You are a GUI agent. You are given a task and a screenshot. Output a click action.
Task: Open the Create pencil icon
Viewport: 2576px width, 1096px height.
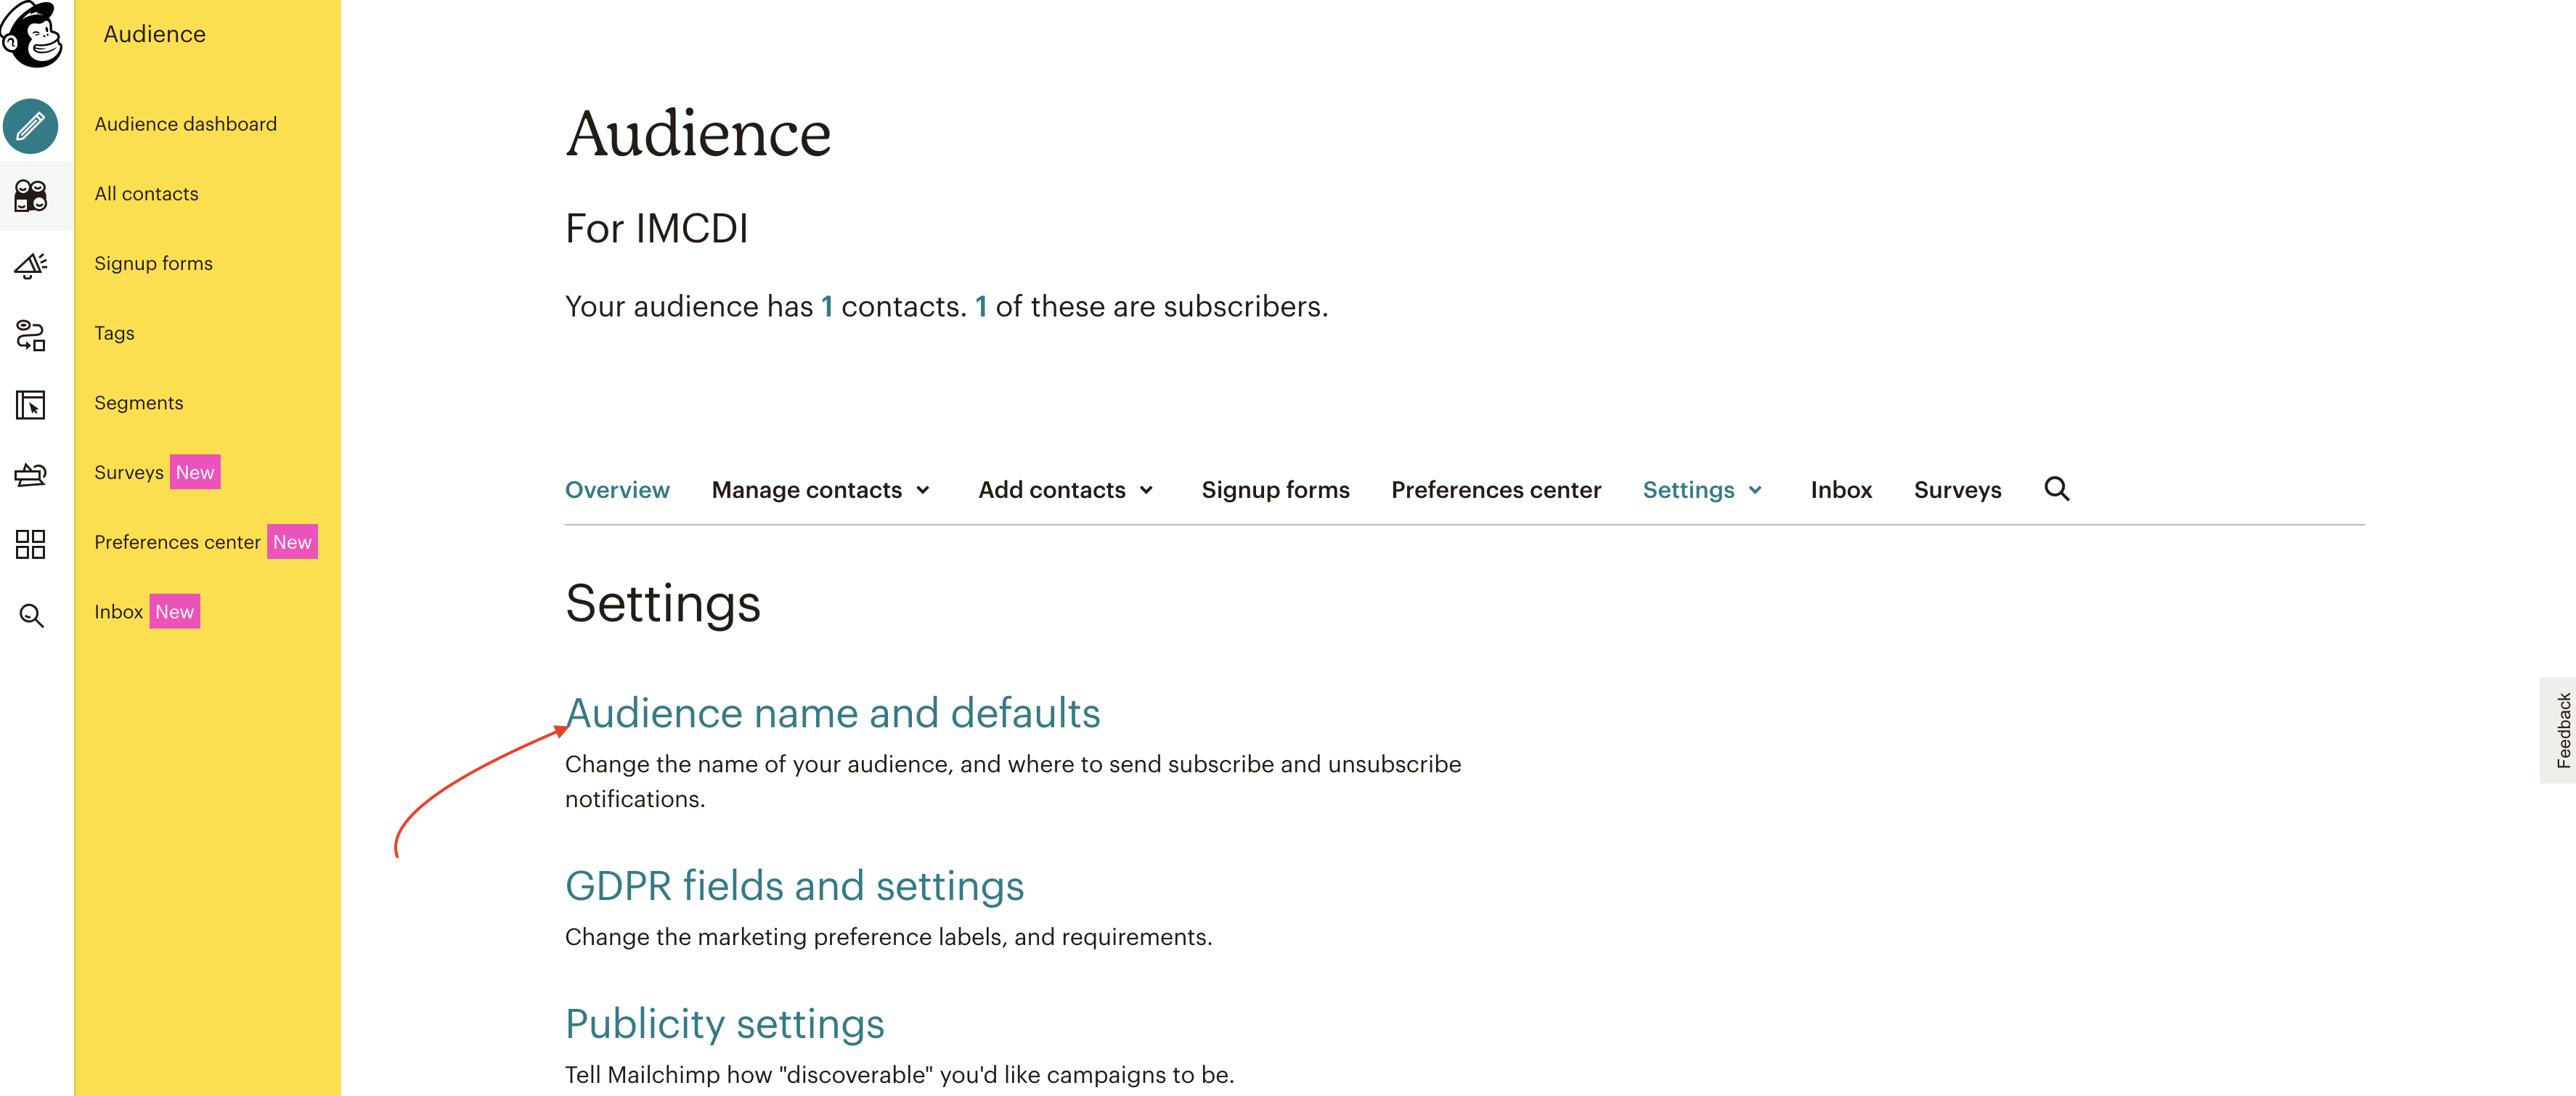tap(31, 126)
